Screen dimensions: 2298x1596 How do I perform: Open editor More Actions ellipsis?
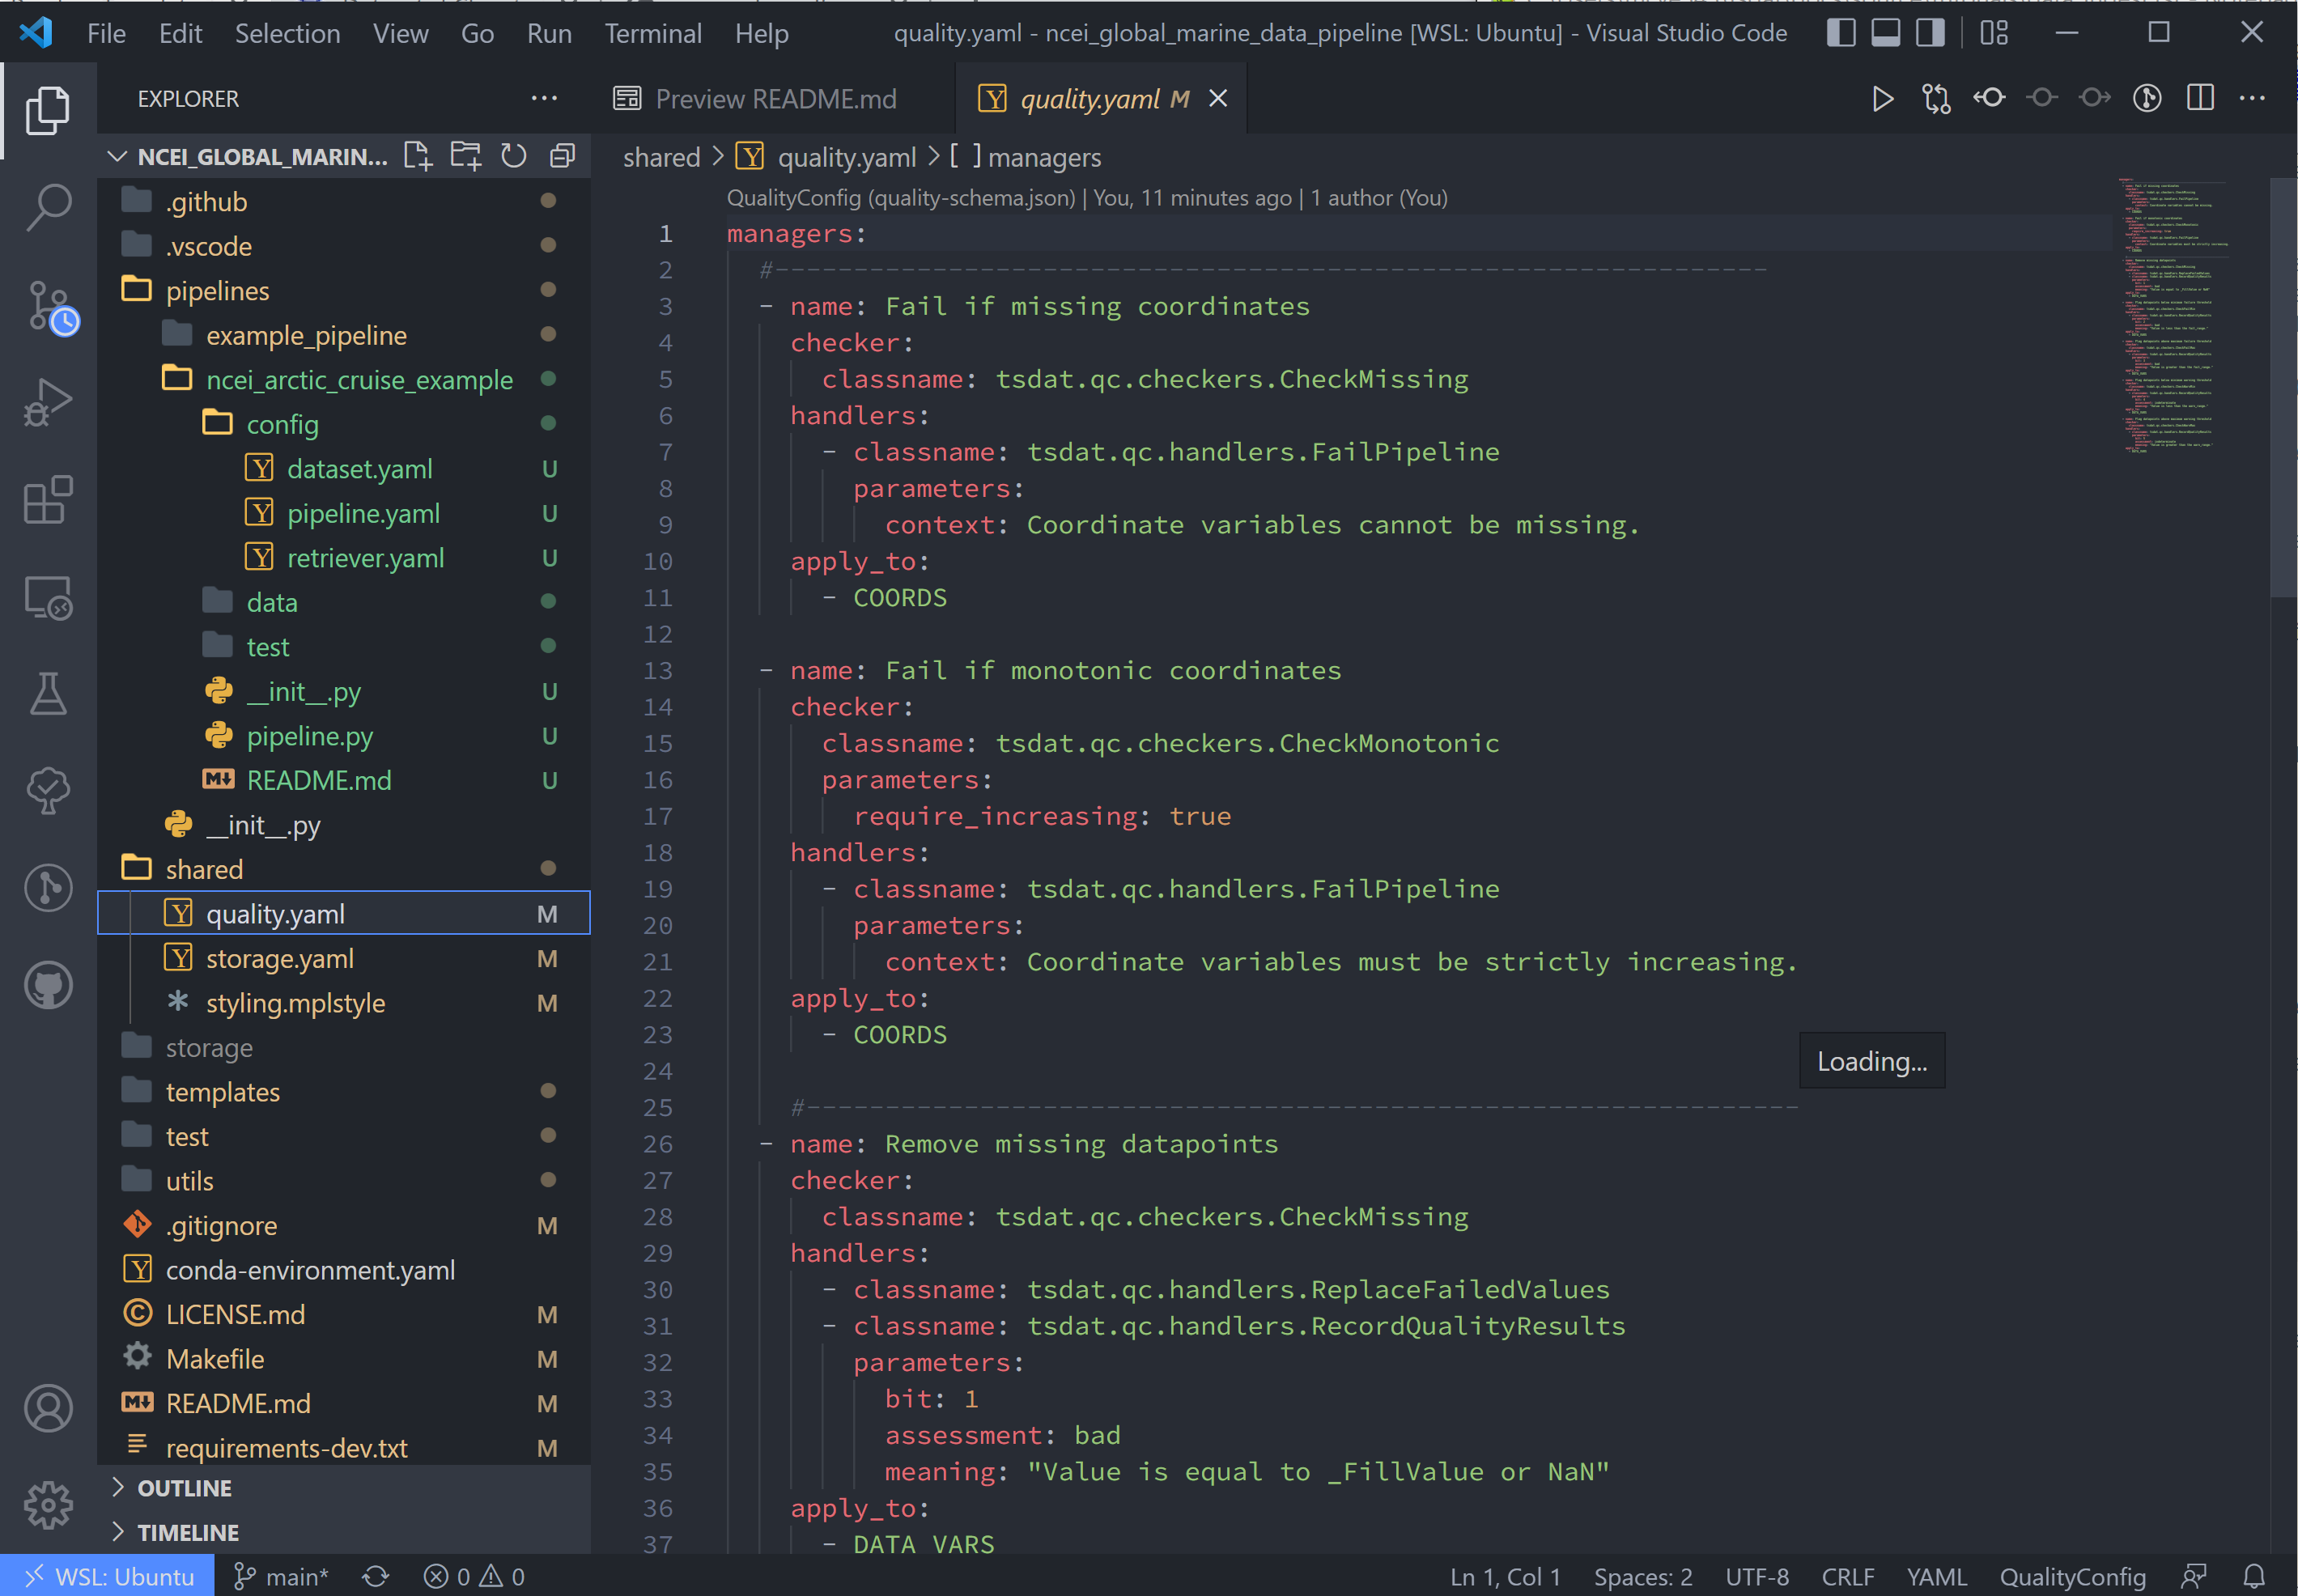click(2252, 98)
